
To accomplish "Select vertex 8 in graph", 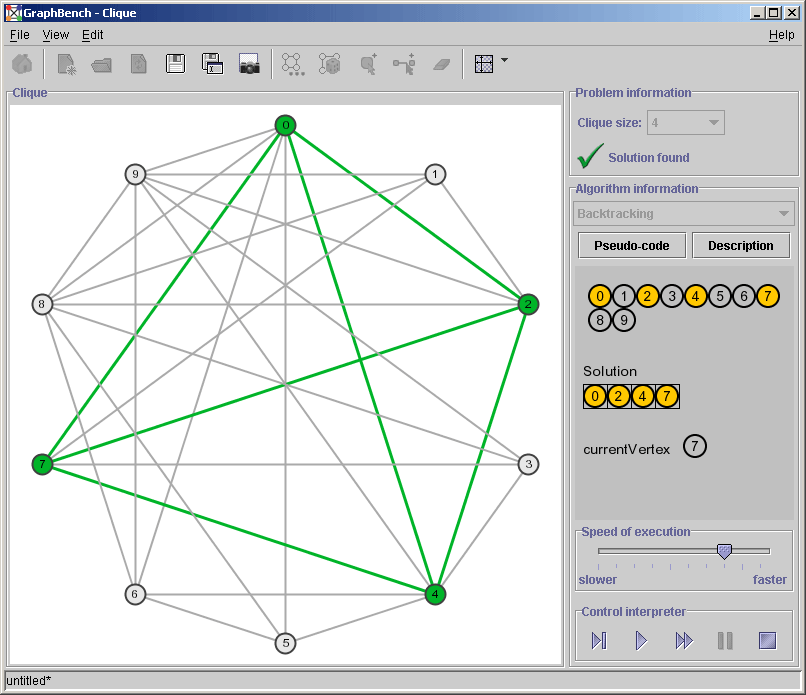I will 42,304.
